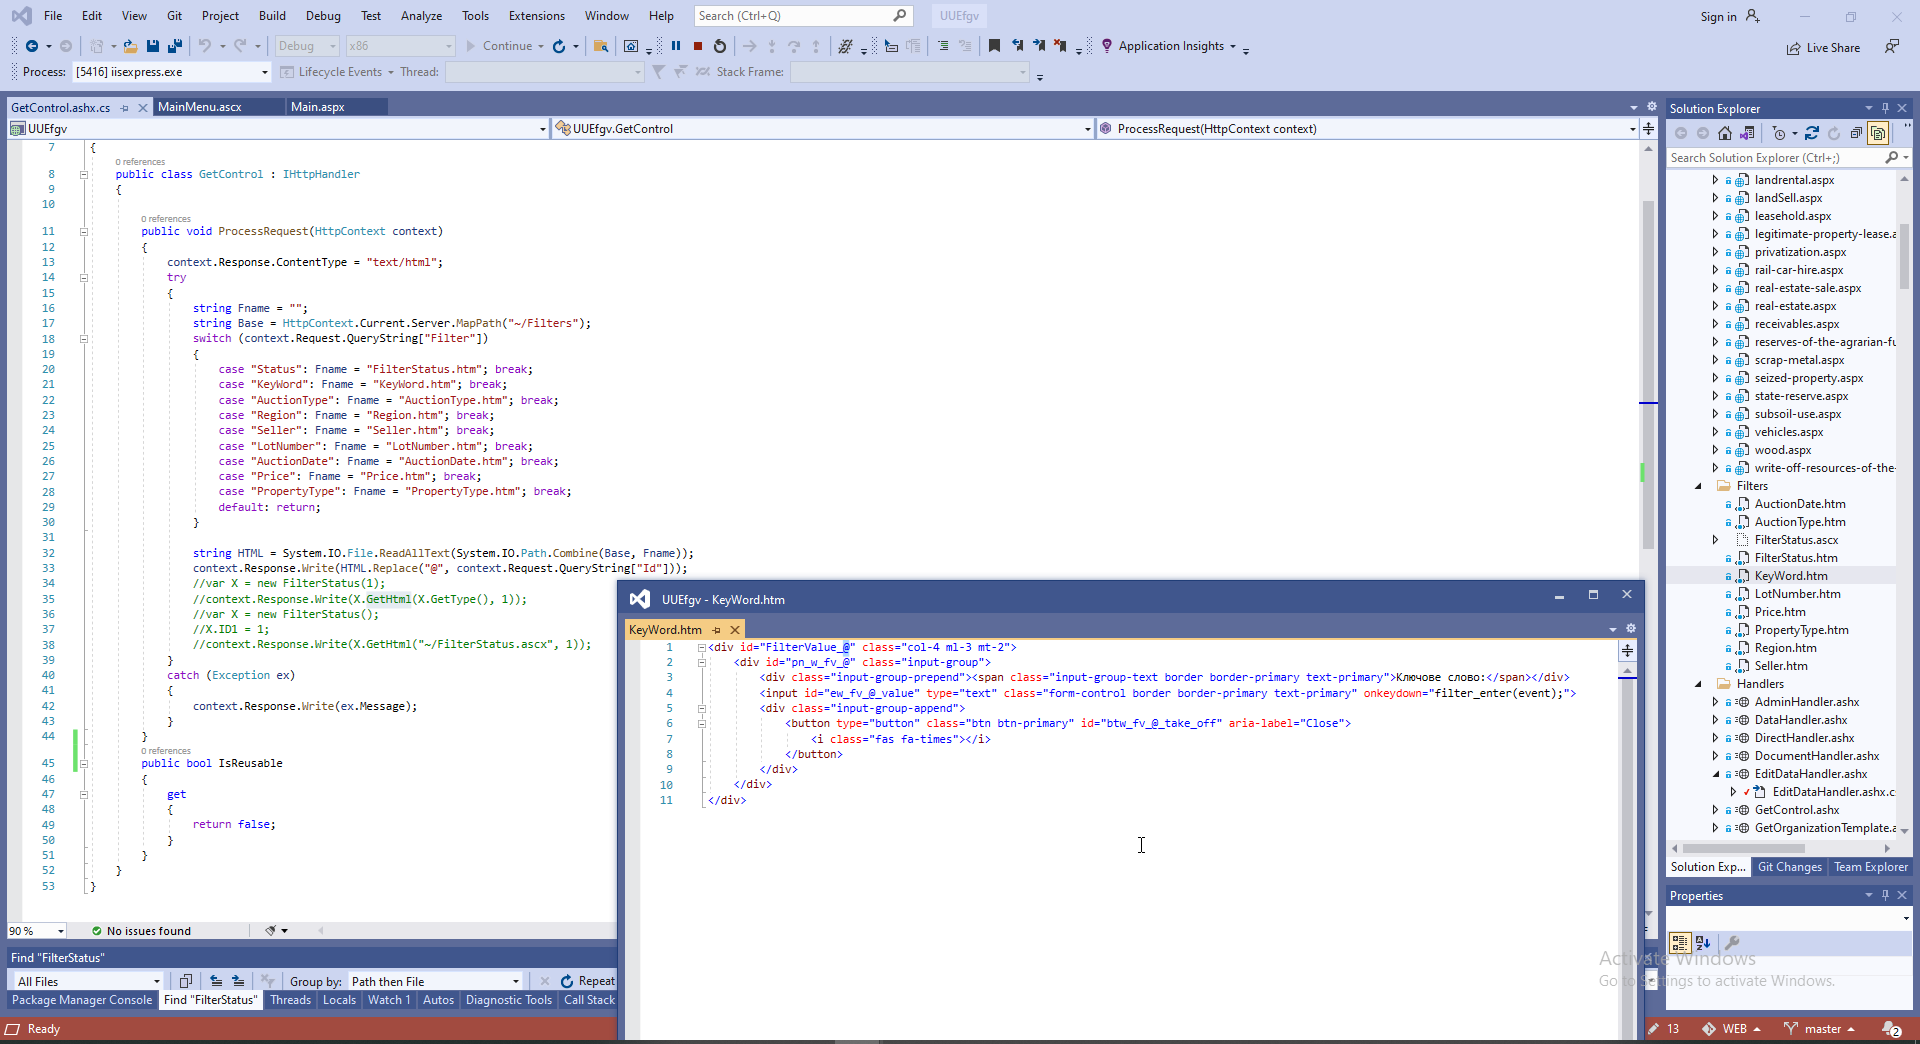Click the Save All toolbar icon

tap(175, 46)
